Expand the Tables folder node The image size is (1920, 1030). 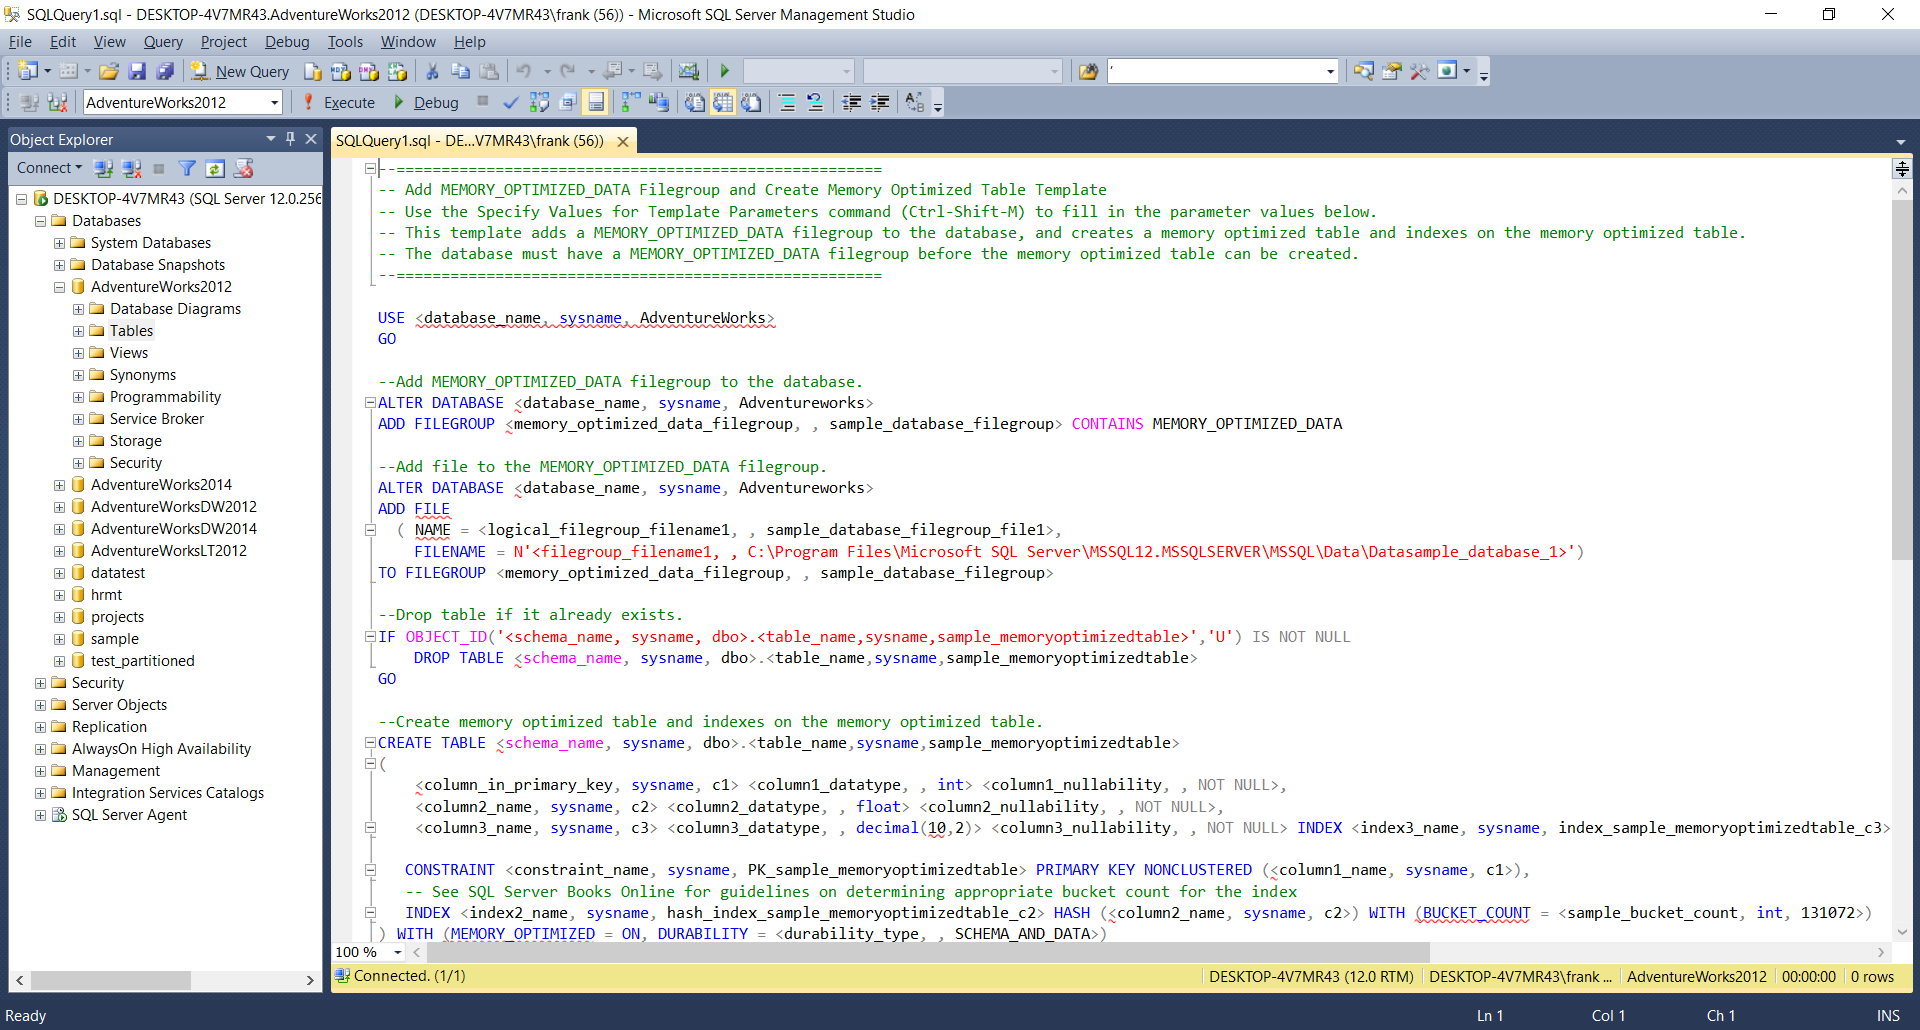coord(78,331)
